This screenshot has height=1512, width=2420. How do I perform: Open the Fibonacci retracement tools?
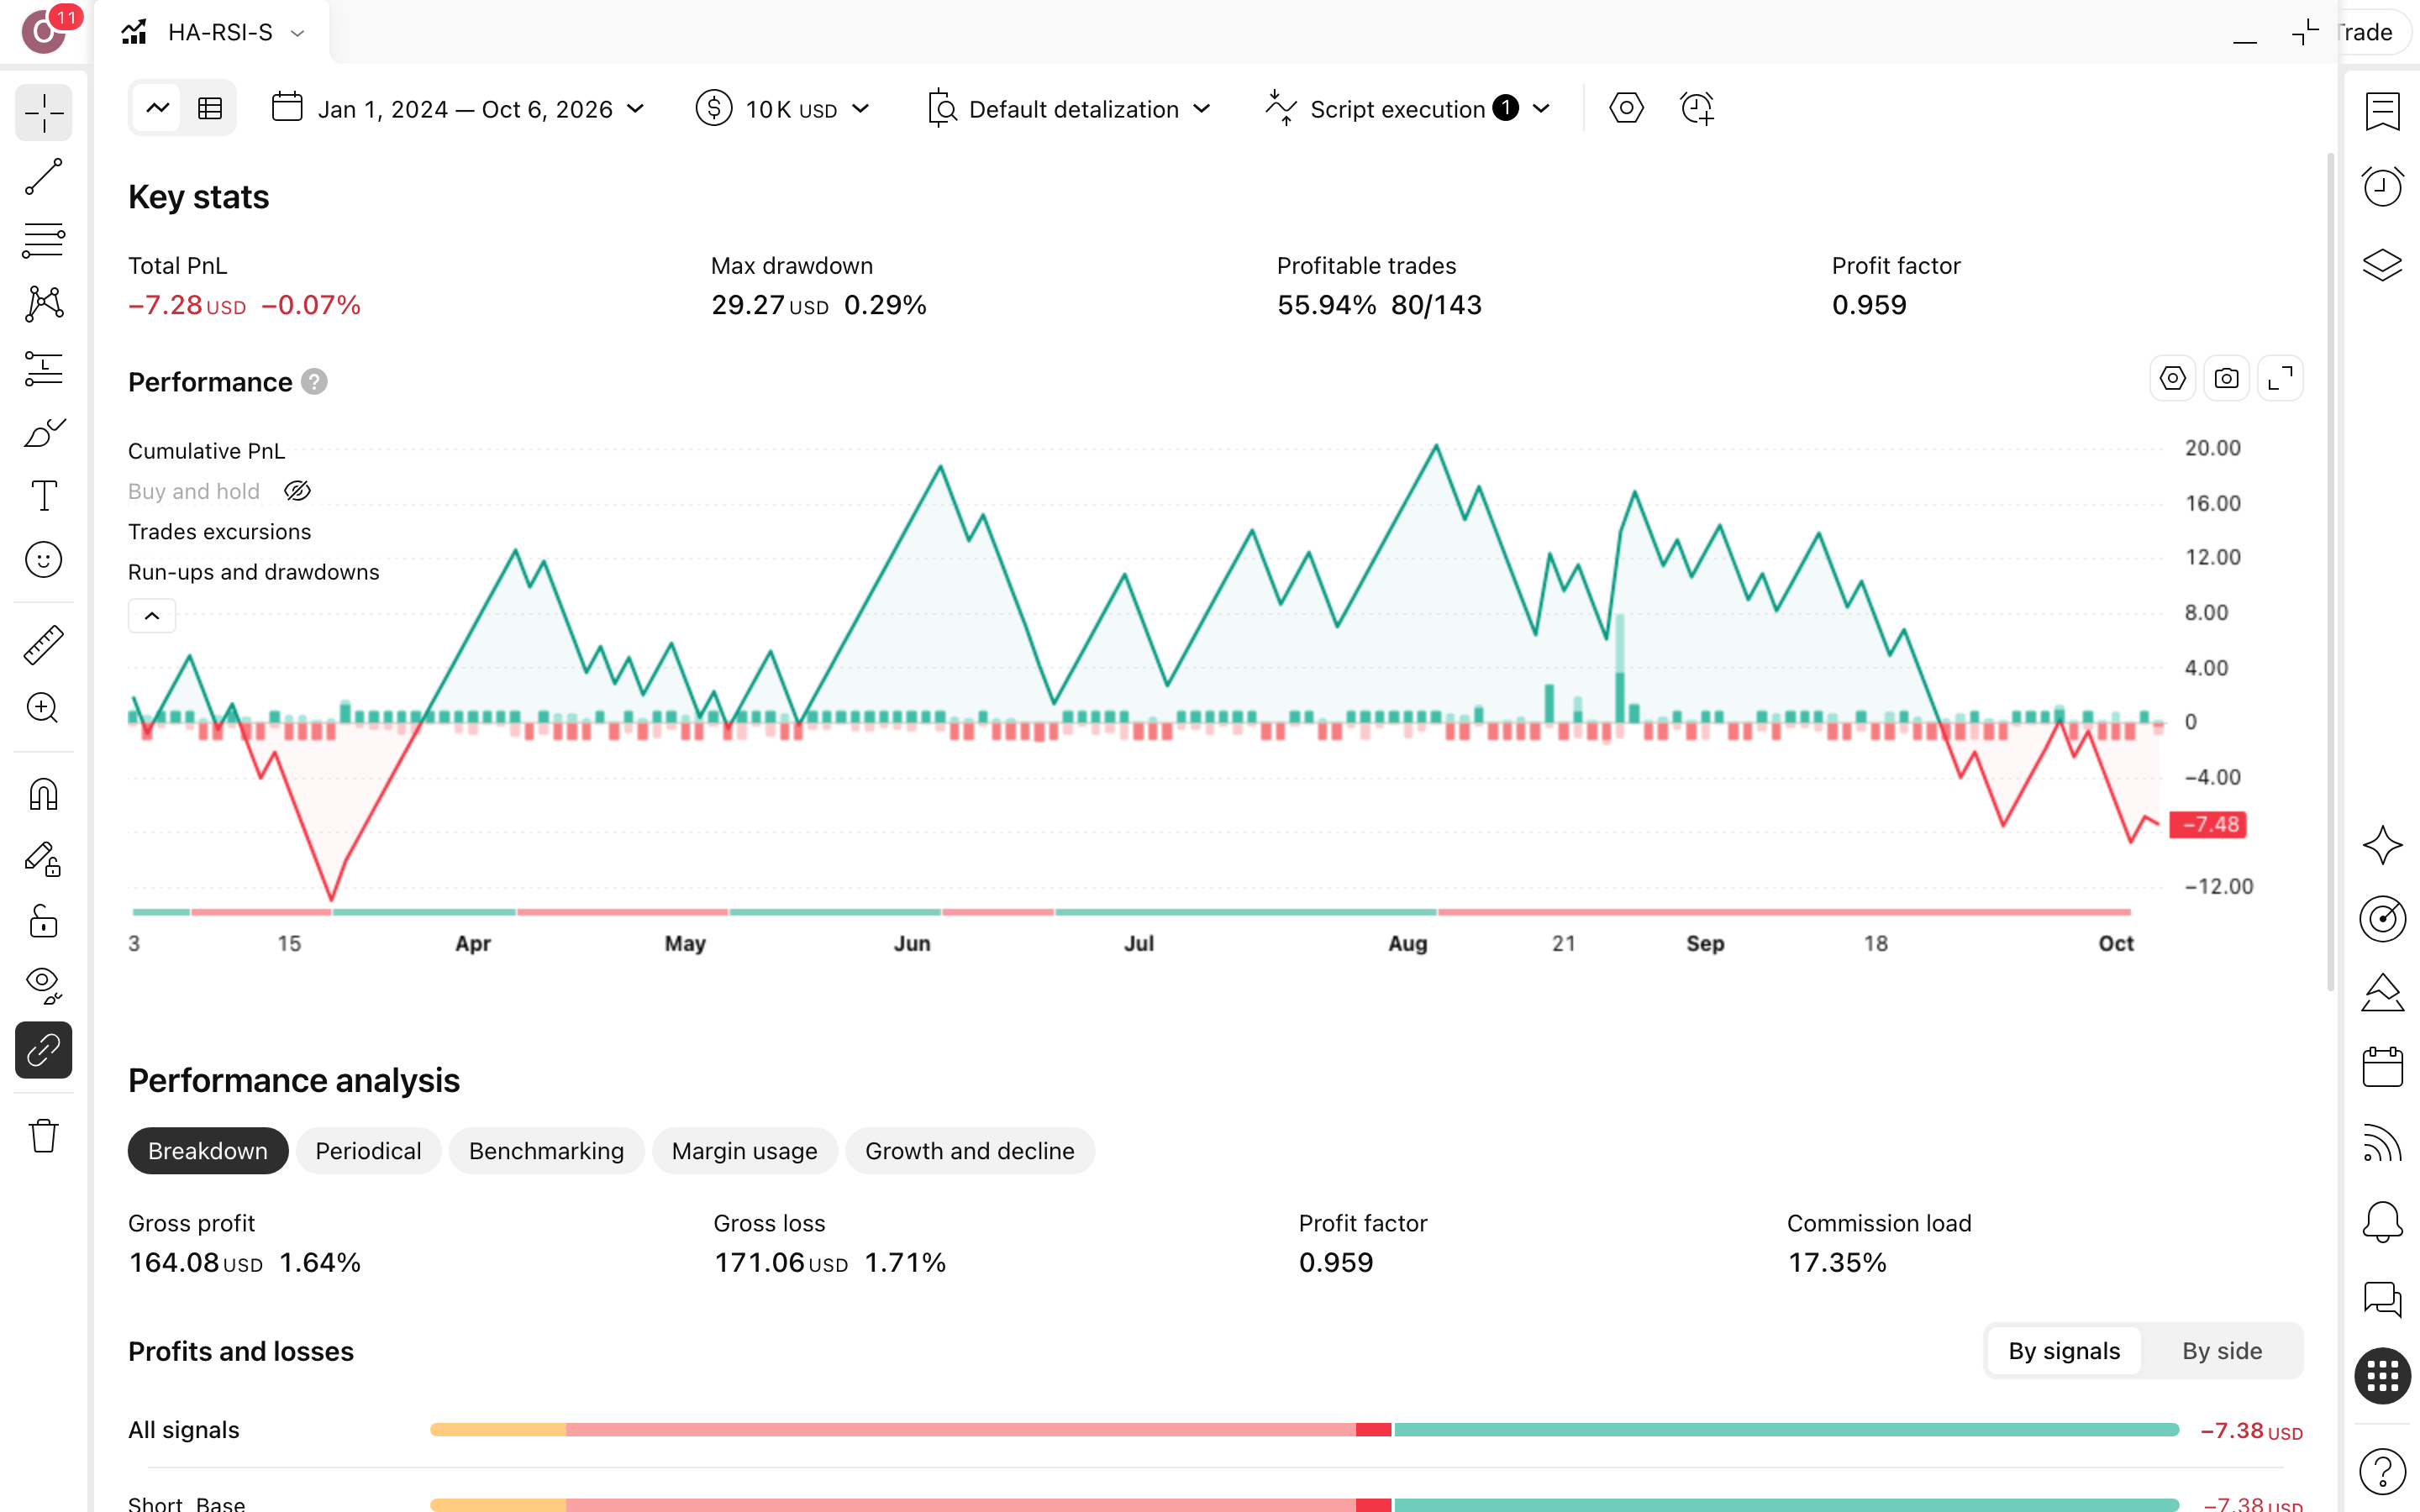point(43,240)
